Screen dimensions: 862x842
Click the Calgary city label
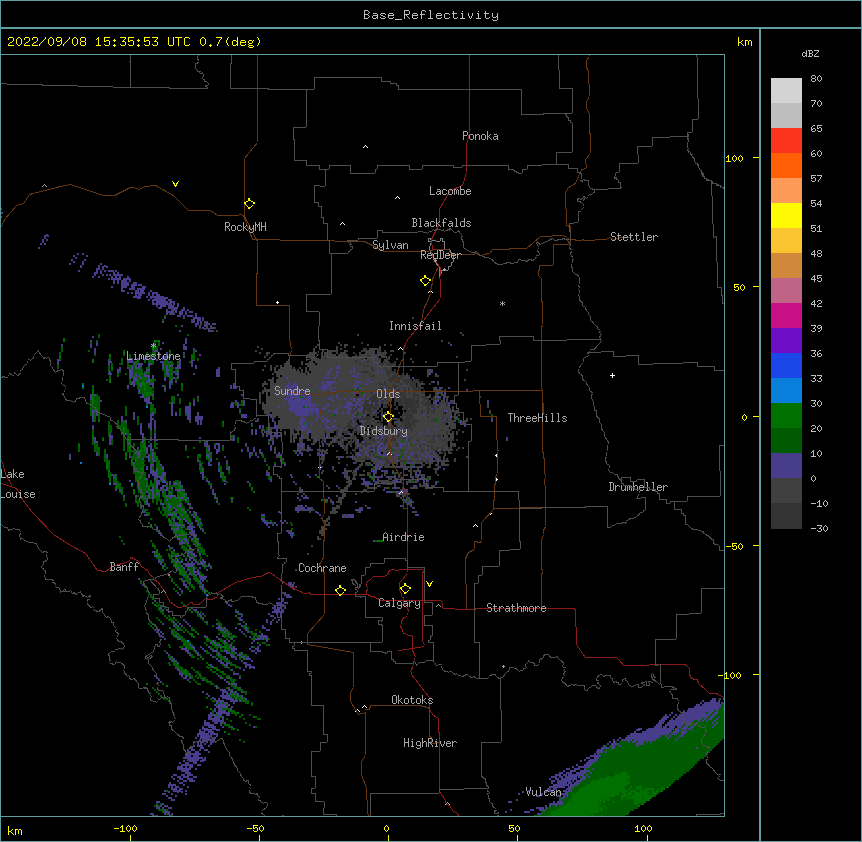(x=399, y=603)
